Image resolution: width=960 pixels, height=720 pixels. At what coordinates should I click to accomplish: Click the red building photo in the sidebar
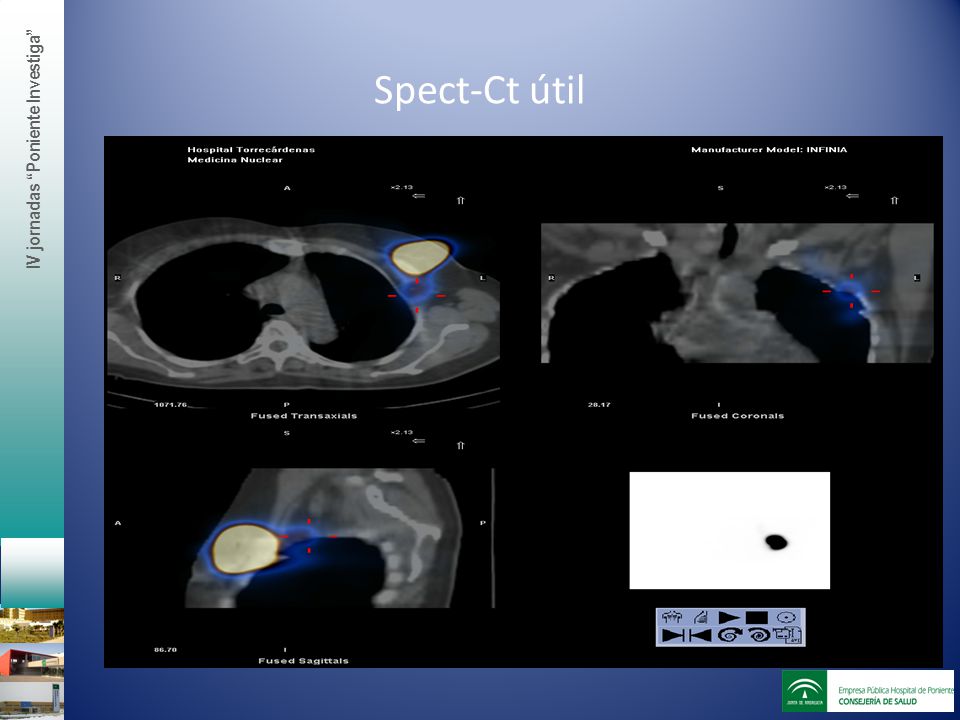[x=32, y=660]
